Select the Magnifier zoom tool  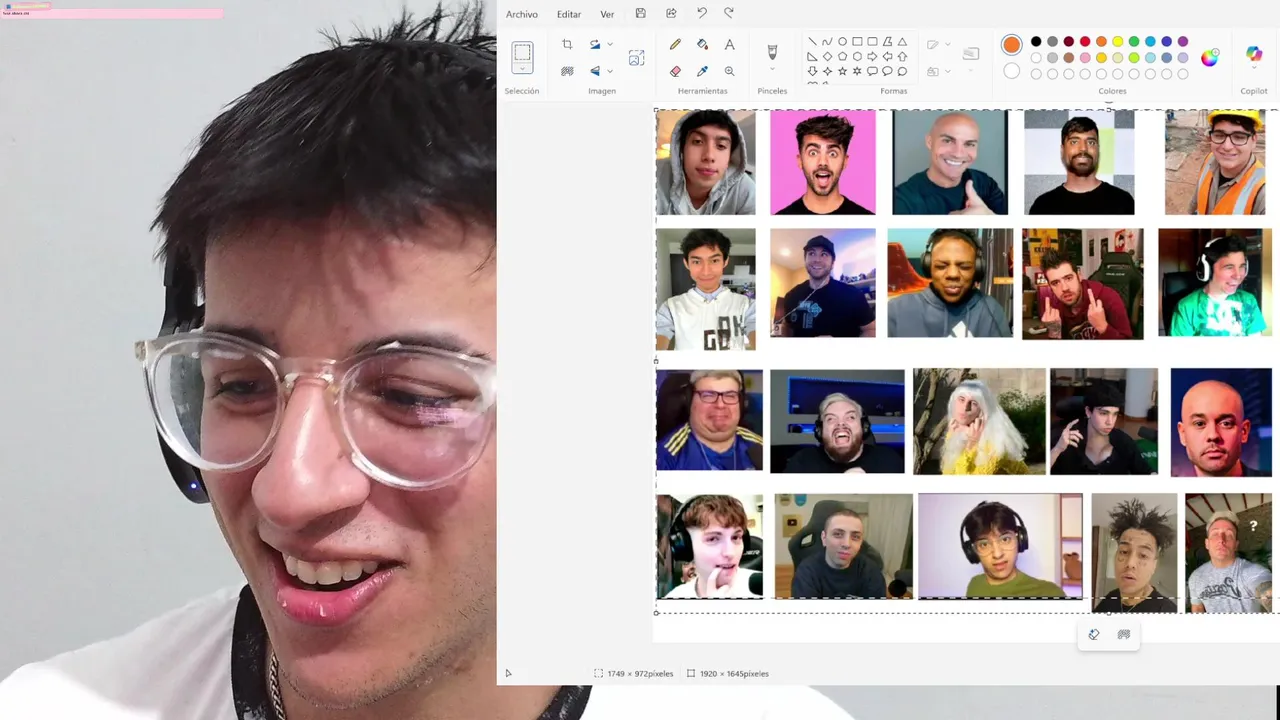point(729,71)
